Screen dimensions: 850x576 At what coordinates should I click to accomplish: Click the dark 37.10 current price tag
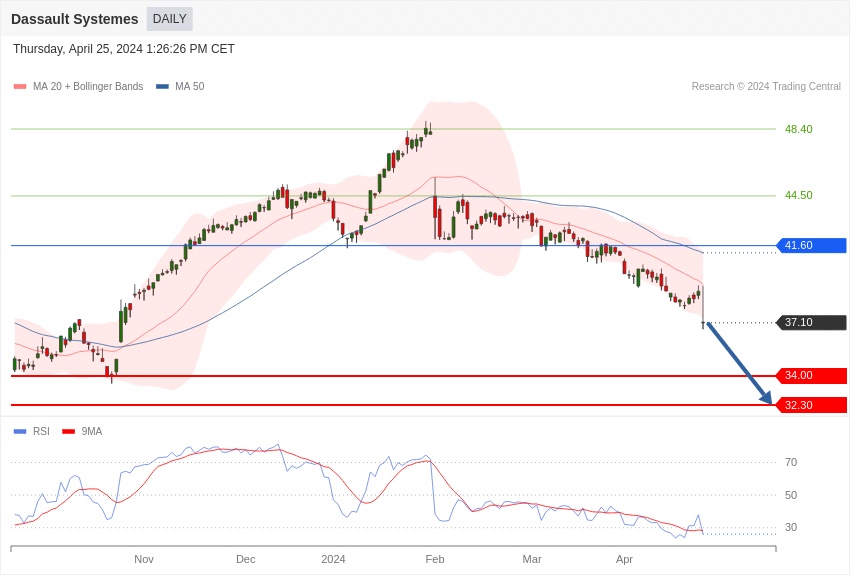click(811, 322)
